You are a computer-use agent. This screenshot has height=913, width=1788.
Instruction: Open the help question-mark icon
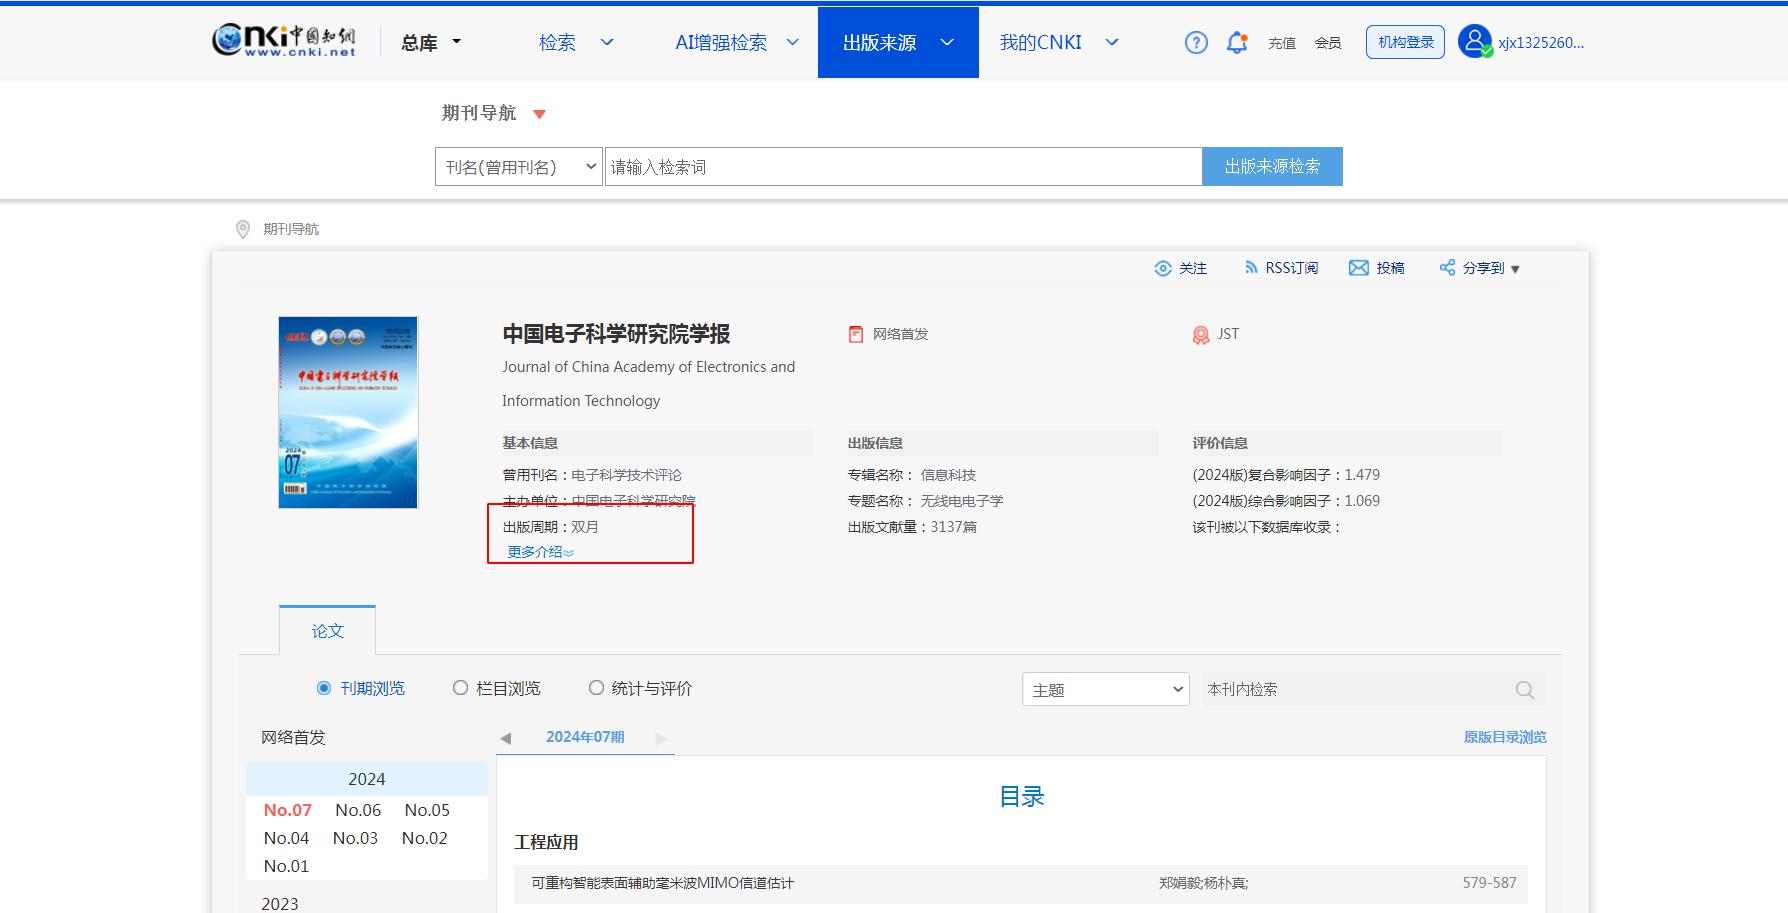[x=1196, y=42]
